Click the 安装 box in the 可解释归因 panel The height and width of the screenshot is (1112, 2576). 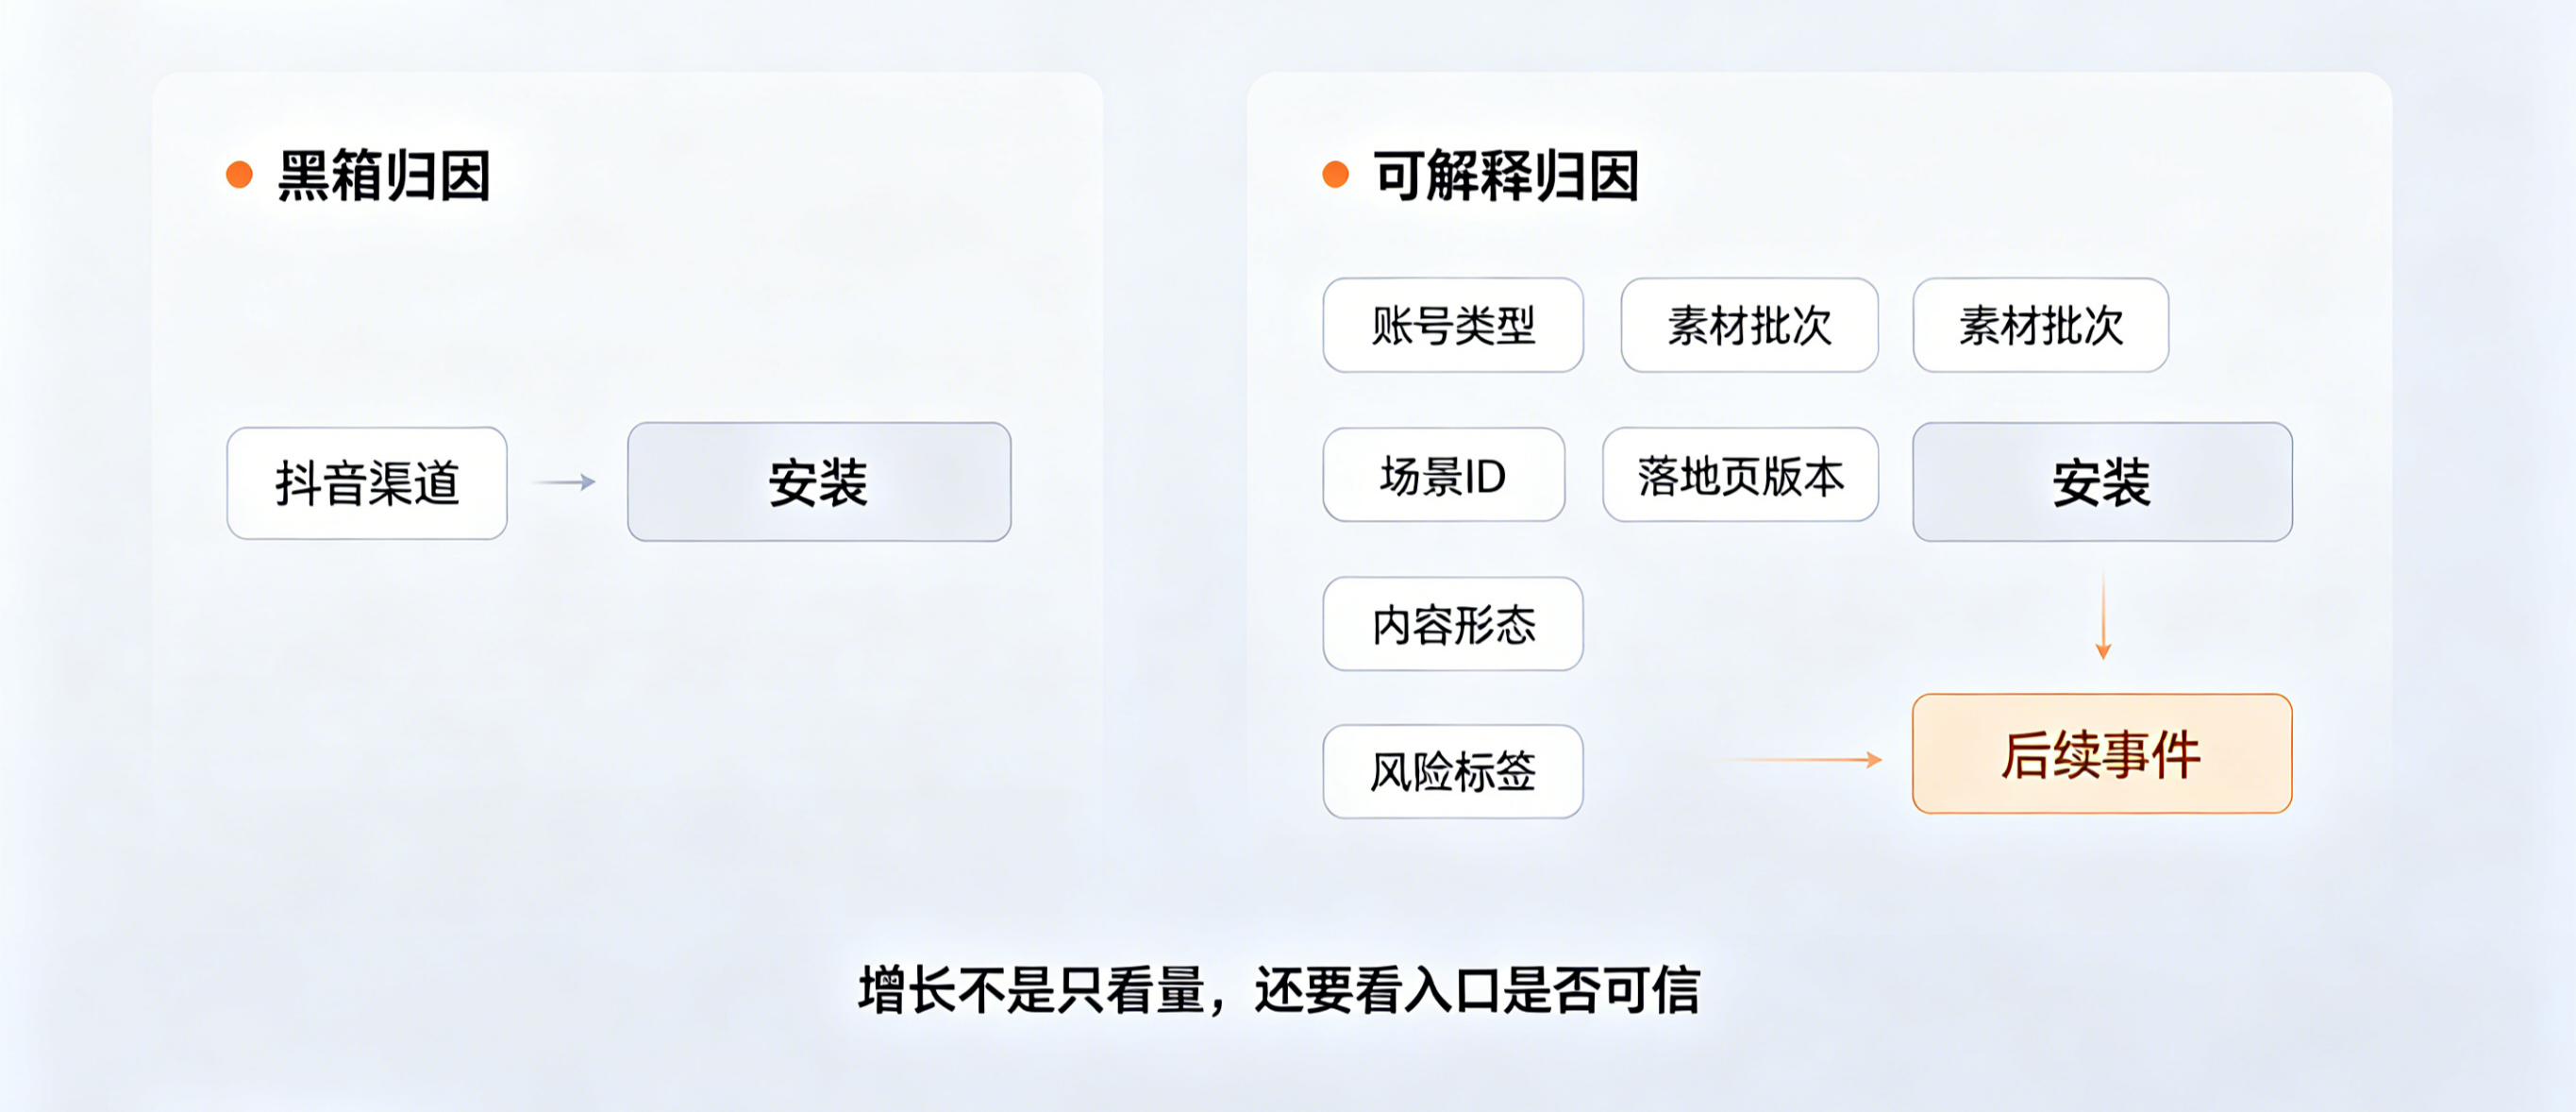2102,482
